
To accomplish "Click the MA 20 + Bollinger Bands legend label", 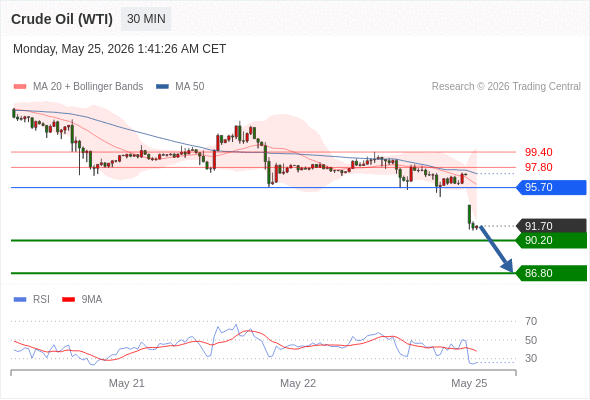I will pyautogui.click(x=88, y=87).
